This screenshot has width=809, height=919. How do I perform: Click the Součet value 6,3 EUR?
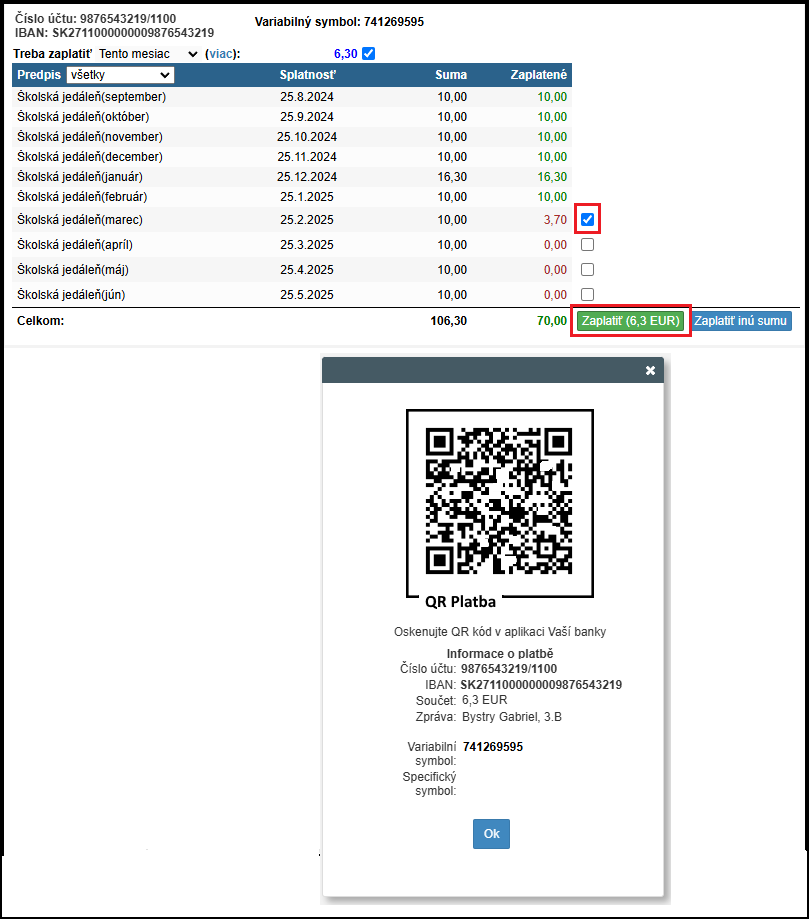(485, 700)
